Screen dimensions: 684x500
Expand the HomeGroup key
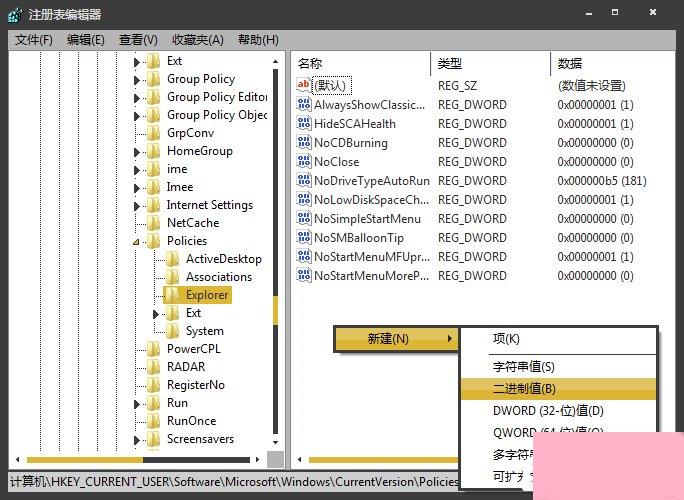point(137,152)
